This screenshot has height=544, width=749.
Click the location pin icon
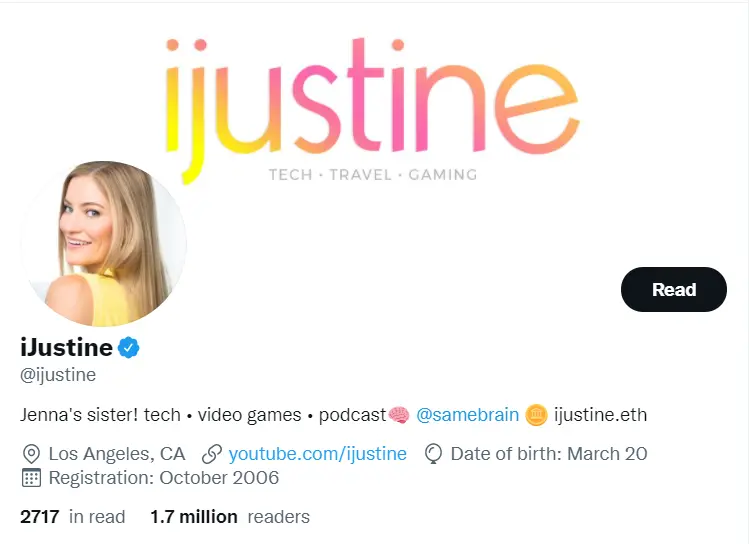pyautogui.click(x=32, y=454)
